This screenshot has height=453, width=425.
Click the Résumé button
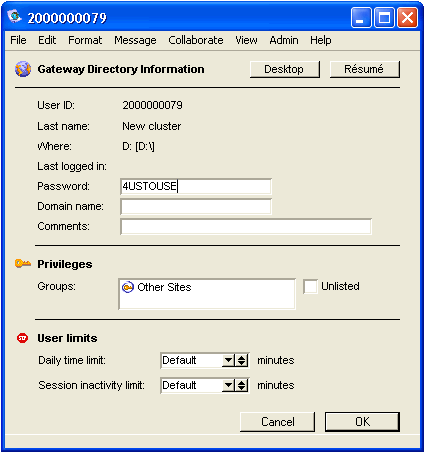364,69
